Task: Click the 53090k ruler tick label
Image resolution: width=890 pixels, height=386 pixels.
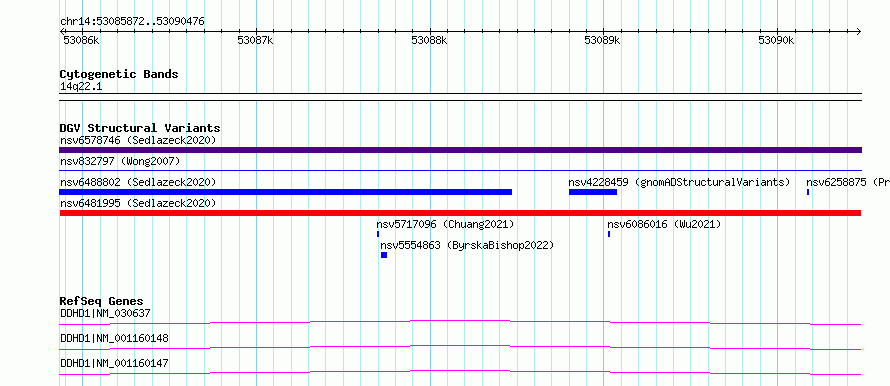Action: pyautogui.click(x=776, y=40)
